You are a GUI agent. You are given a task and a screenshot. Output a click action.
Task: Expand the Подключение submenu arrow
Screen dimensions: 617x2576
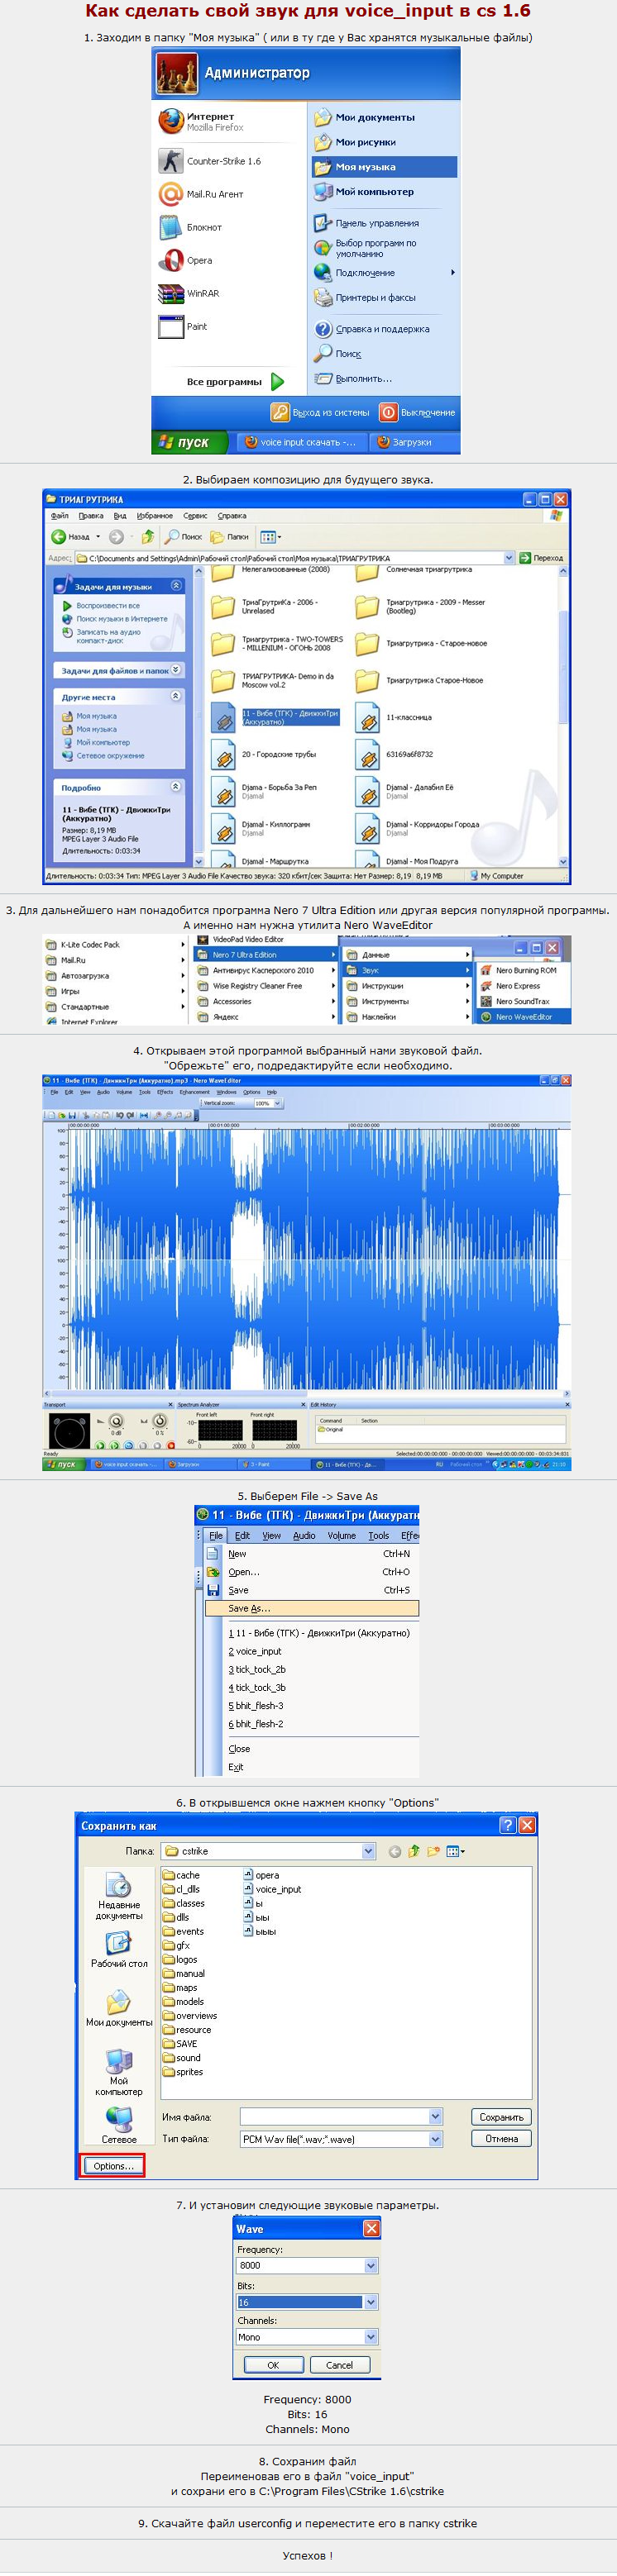(x=453, y=273)
